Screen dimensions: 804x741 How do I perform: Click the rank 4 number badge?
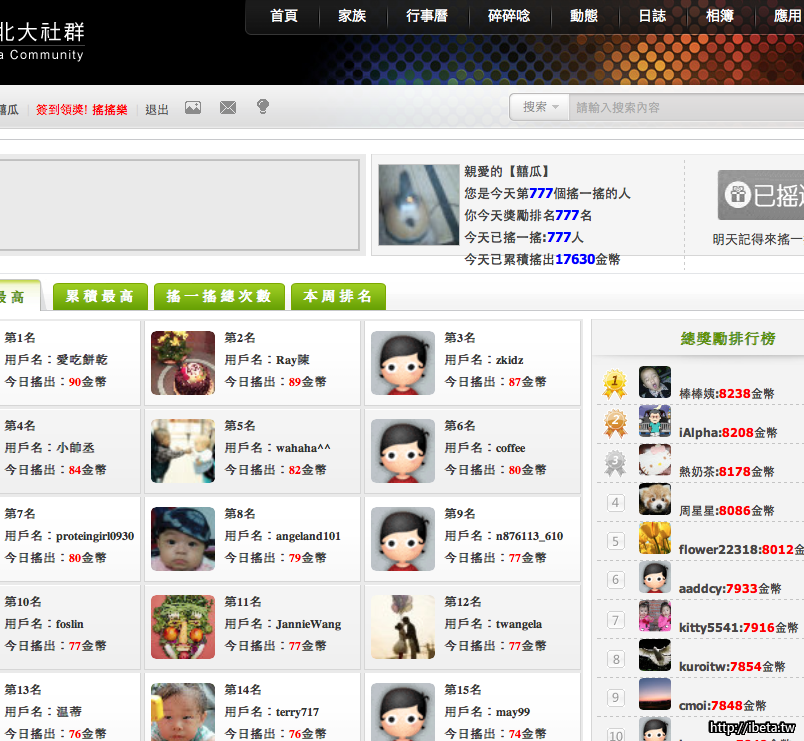[x=616, y=502]
